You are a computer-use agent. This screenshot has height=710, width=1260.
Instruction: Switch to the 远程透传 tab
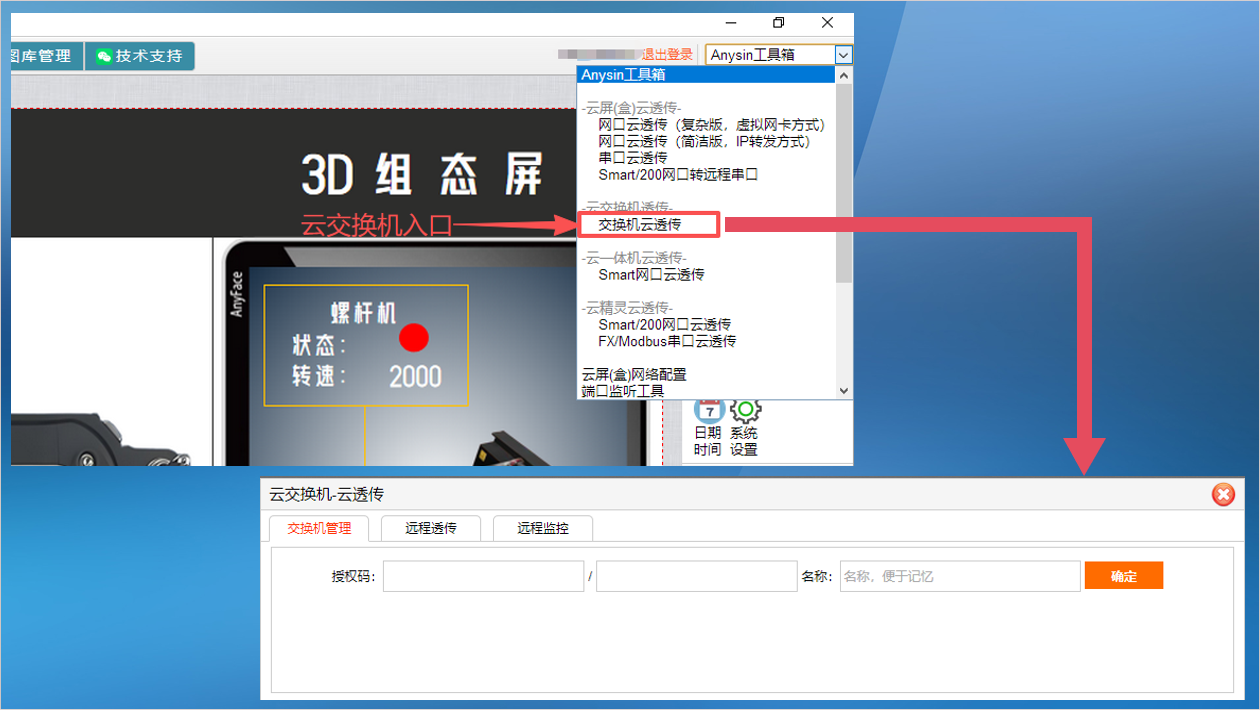tap(431, 528)
